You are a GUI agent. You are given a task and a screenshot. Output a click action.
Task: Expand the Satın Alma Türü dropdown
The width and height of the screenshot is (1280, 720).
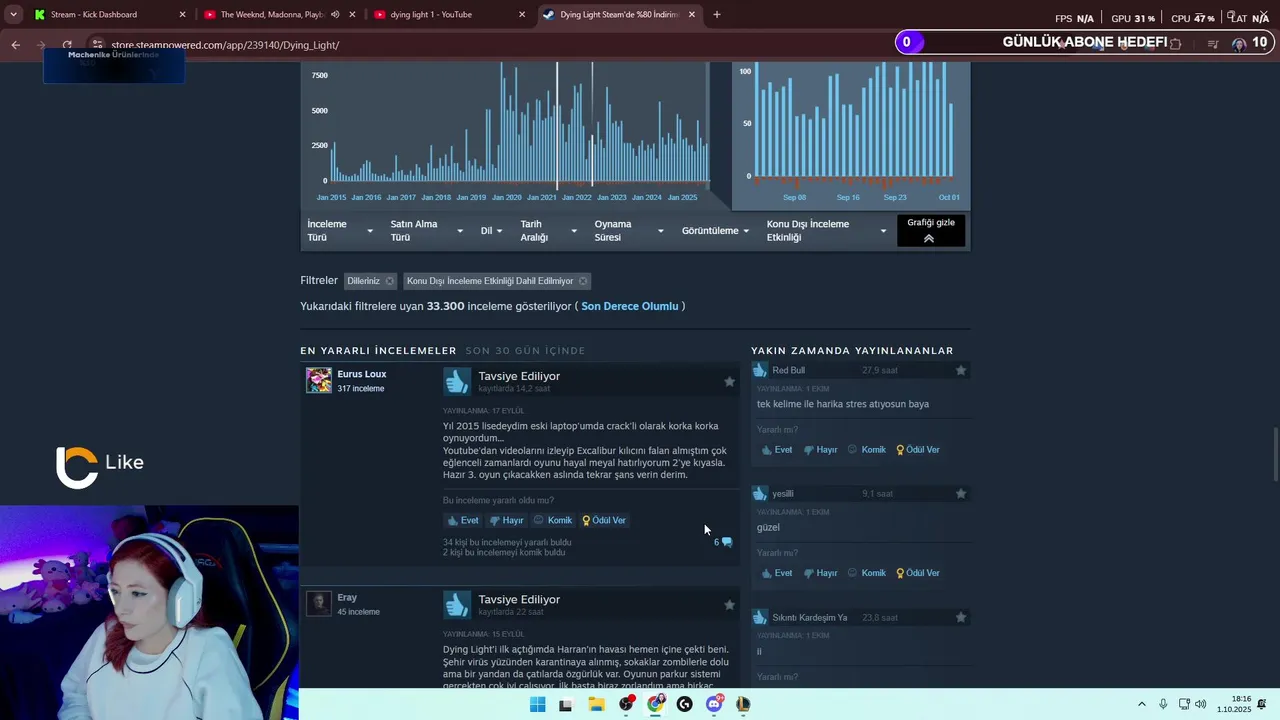pos(427,231)
